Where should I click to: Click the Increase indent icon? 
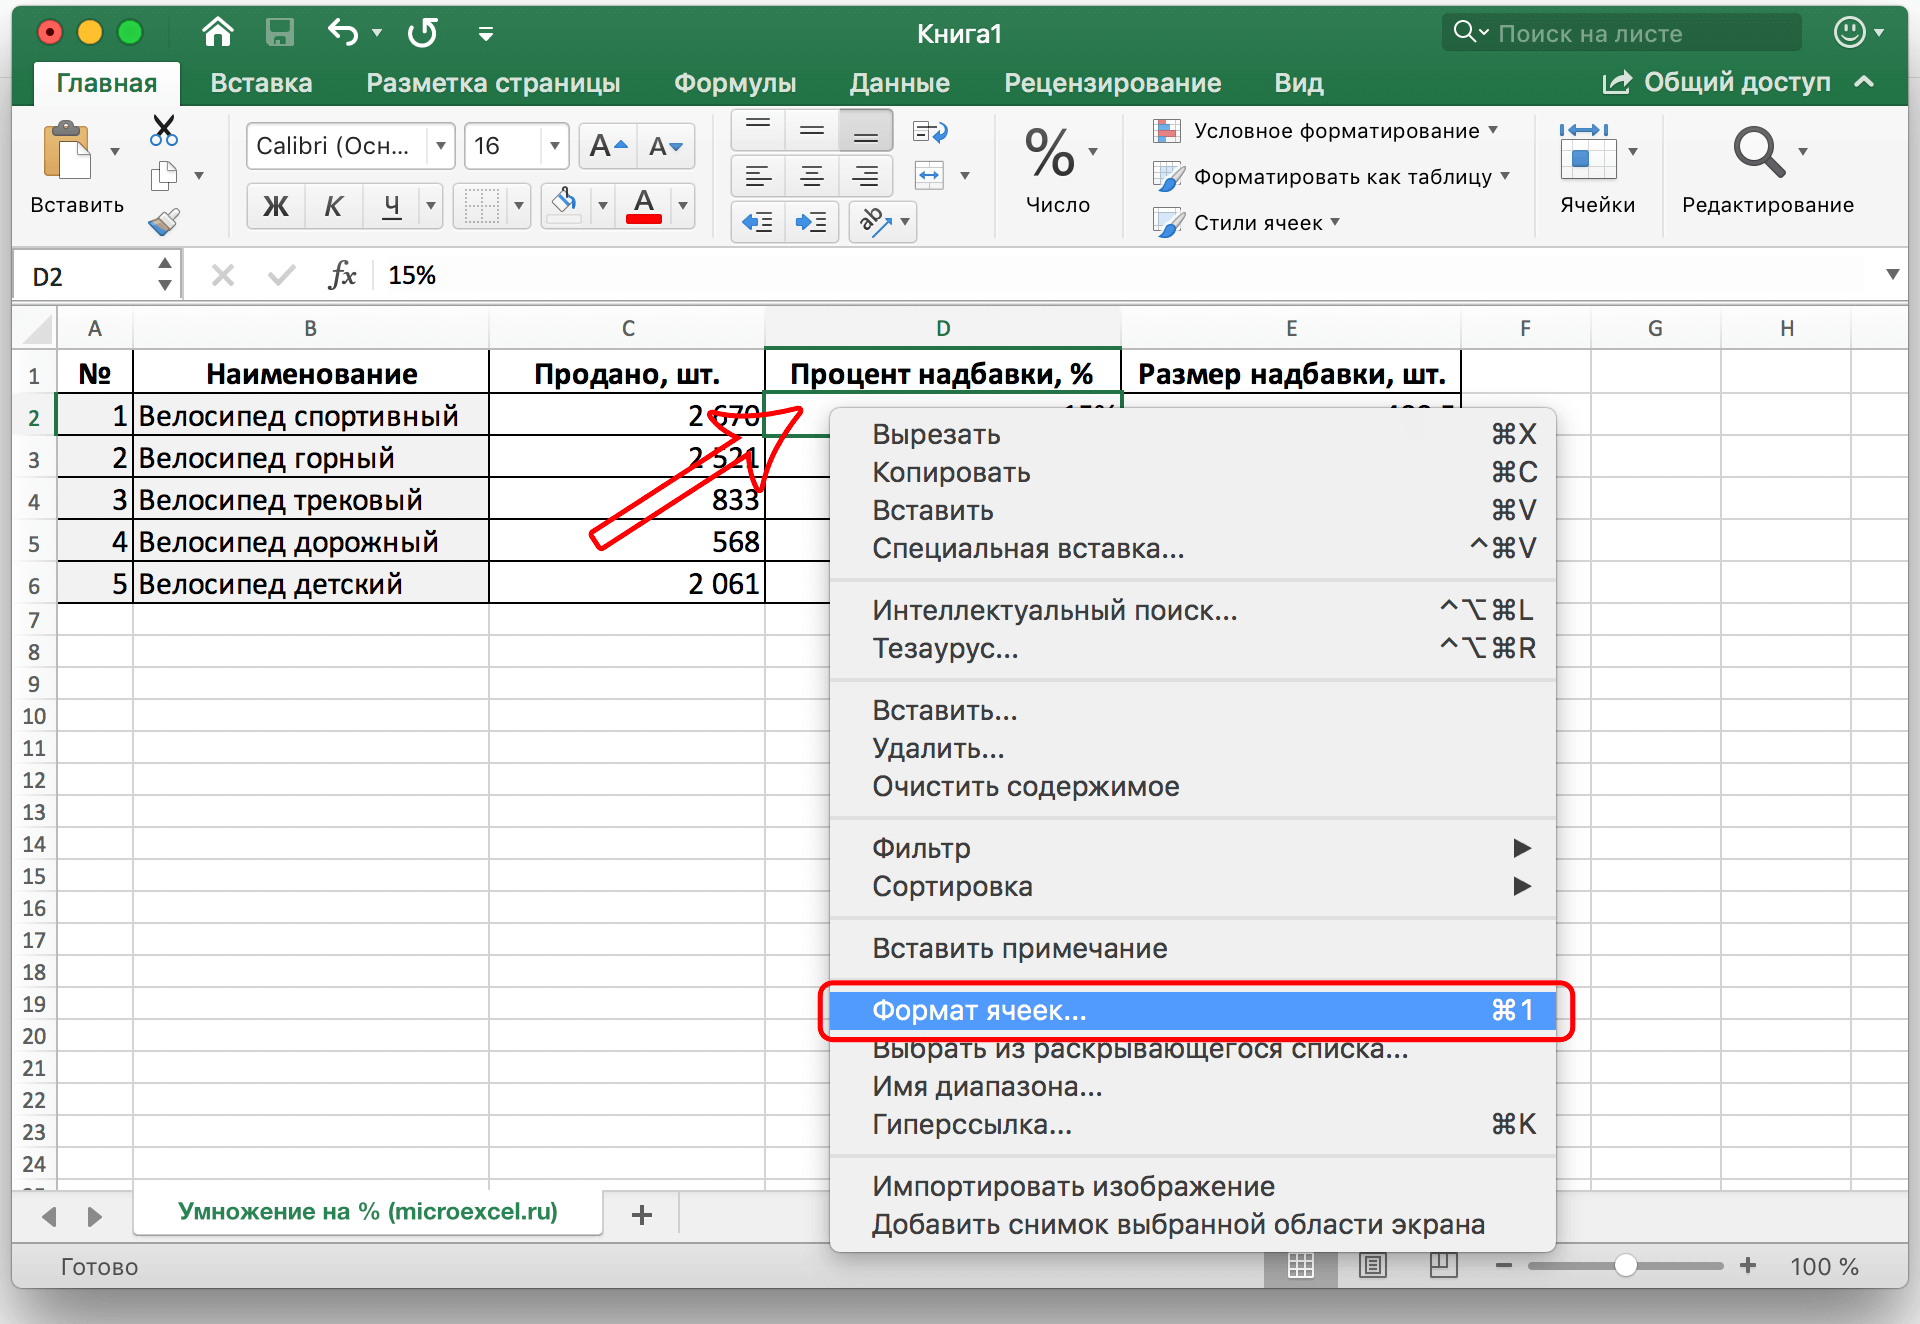(811, 221)
